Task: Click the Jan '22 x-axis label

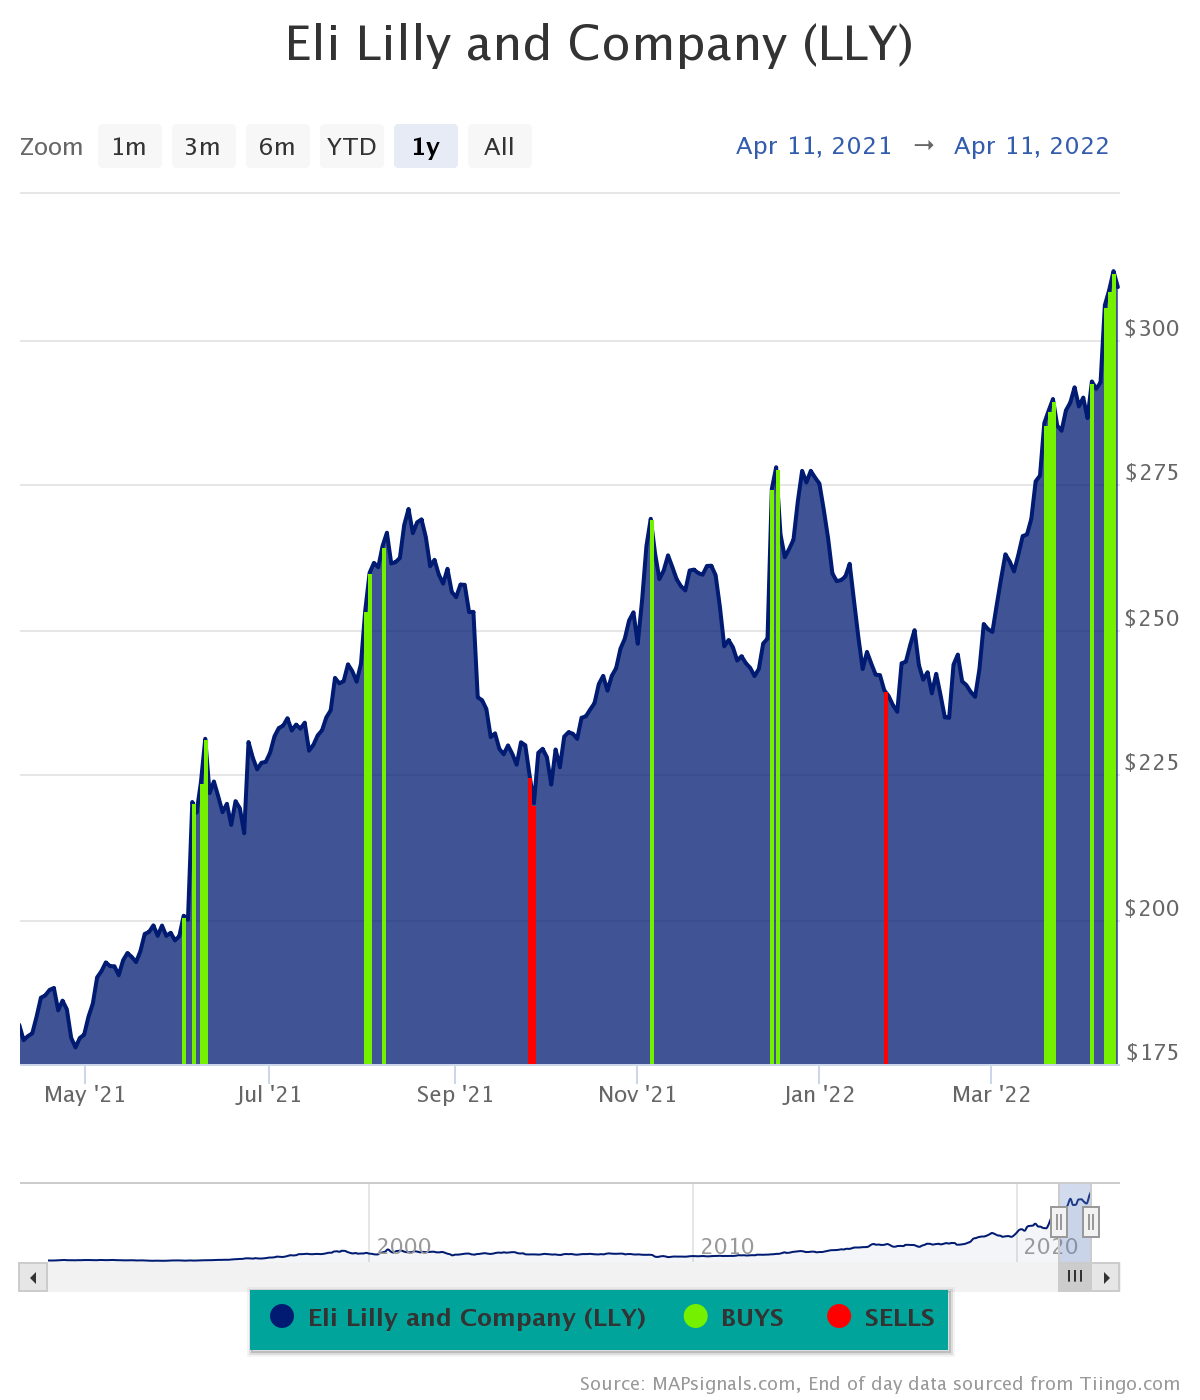Action: (819, 1095)
